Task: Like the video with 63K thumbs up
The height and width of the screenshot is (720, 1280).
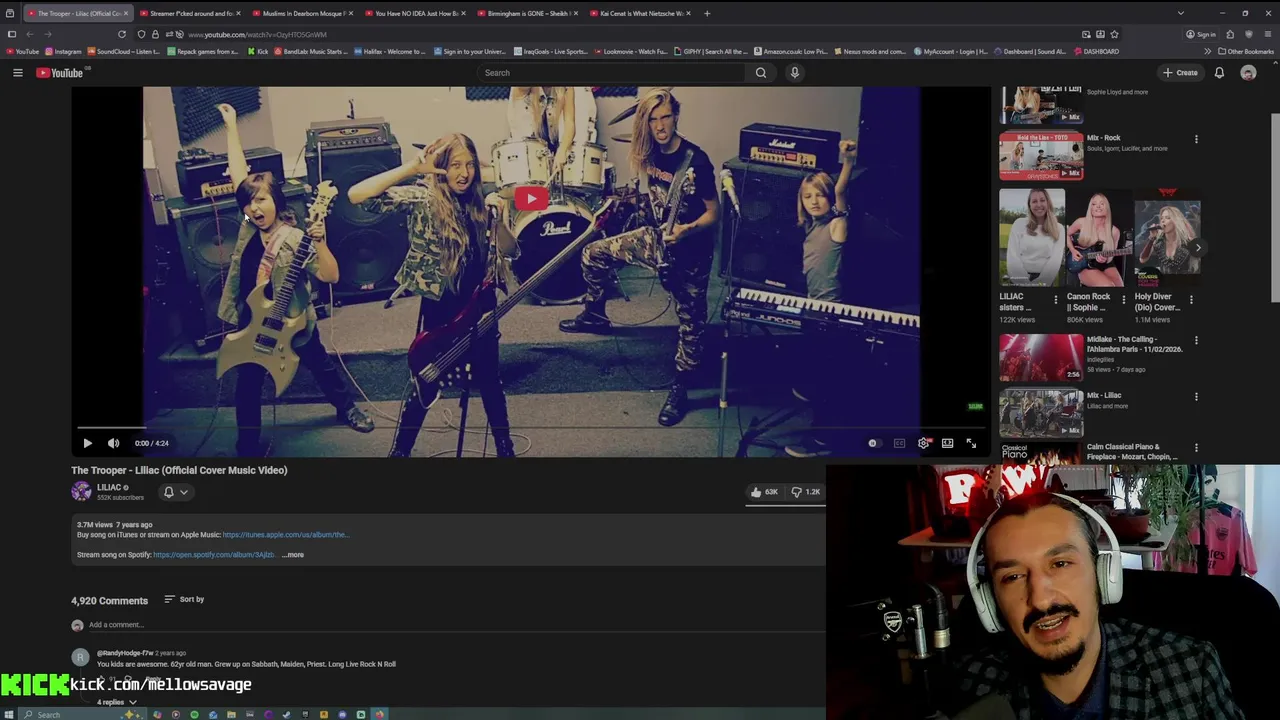Action: (763, 492)
